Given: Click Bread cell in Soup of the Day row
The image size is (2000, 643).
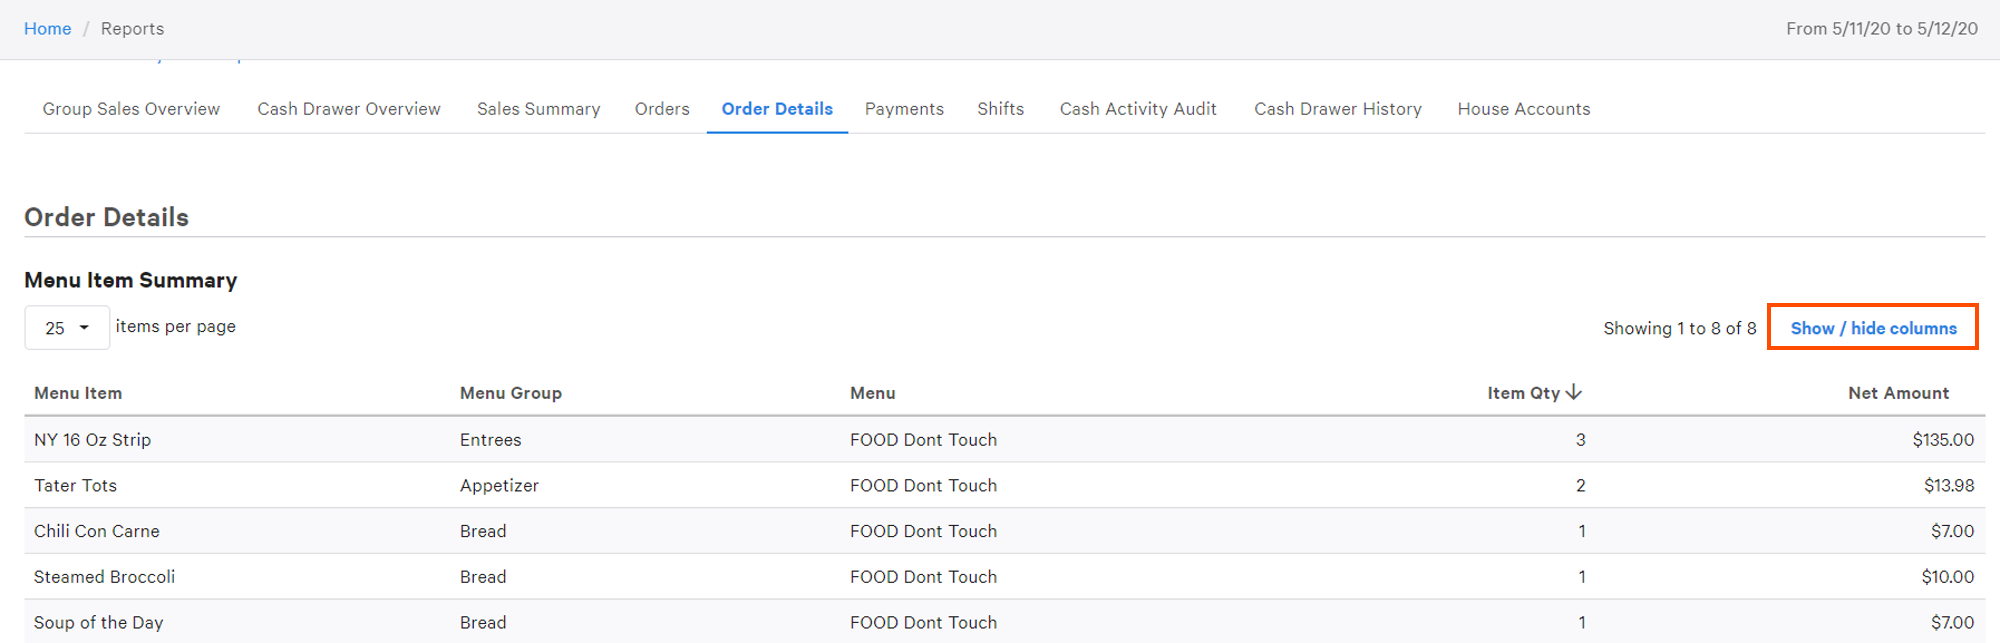Looking at the screenshot, I should (x=483, y=623).
